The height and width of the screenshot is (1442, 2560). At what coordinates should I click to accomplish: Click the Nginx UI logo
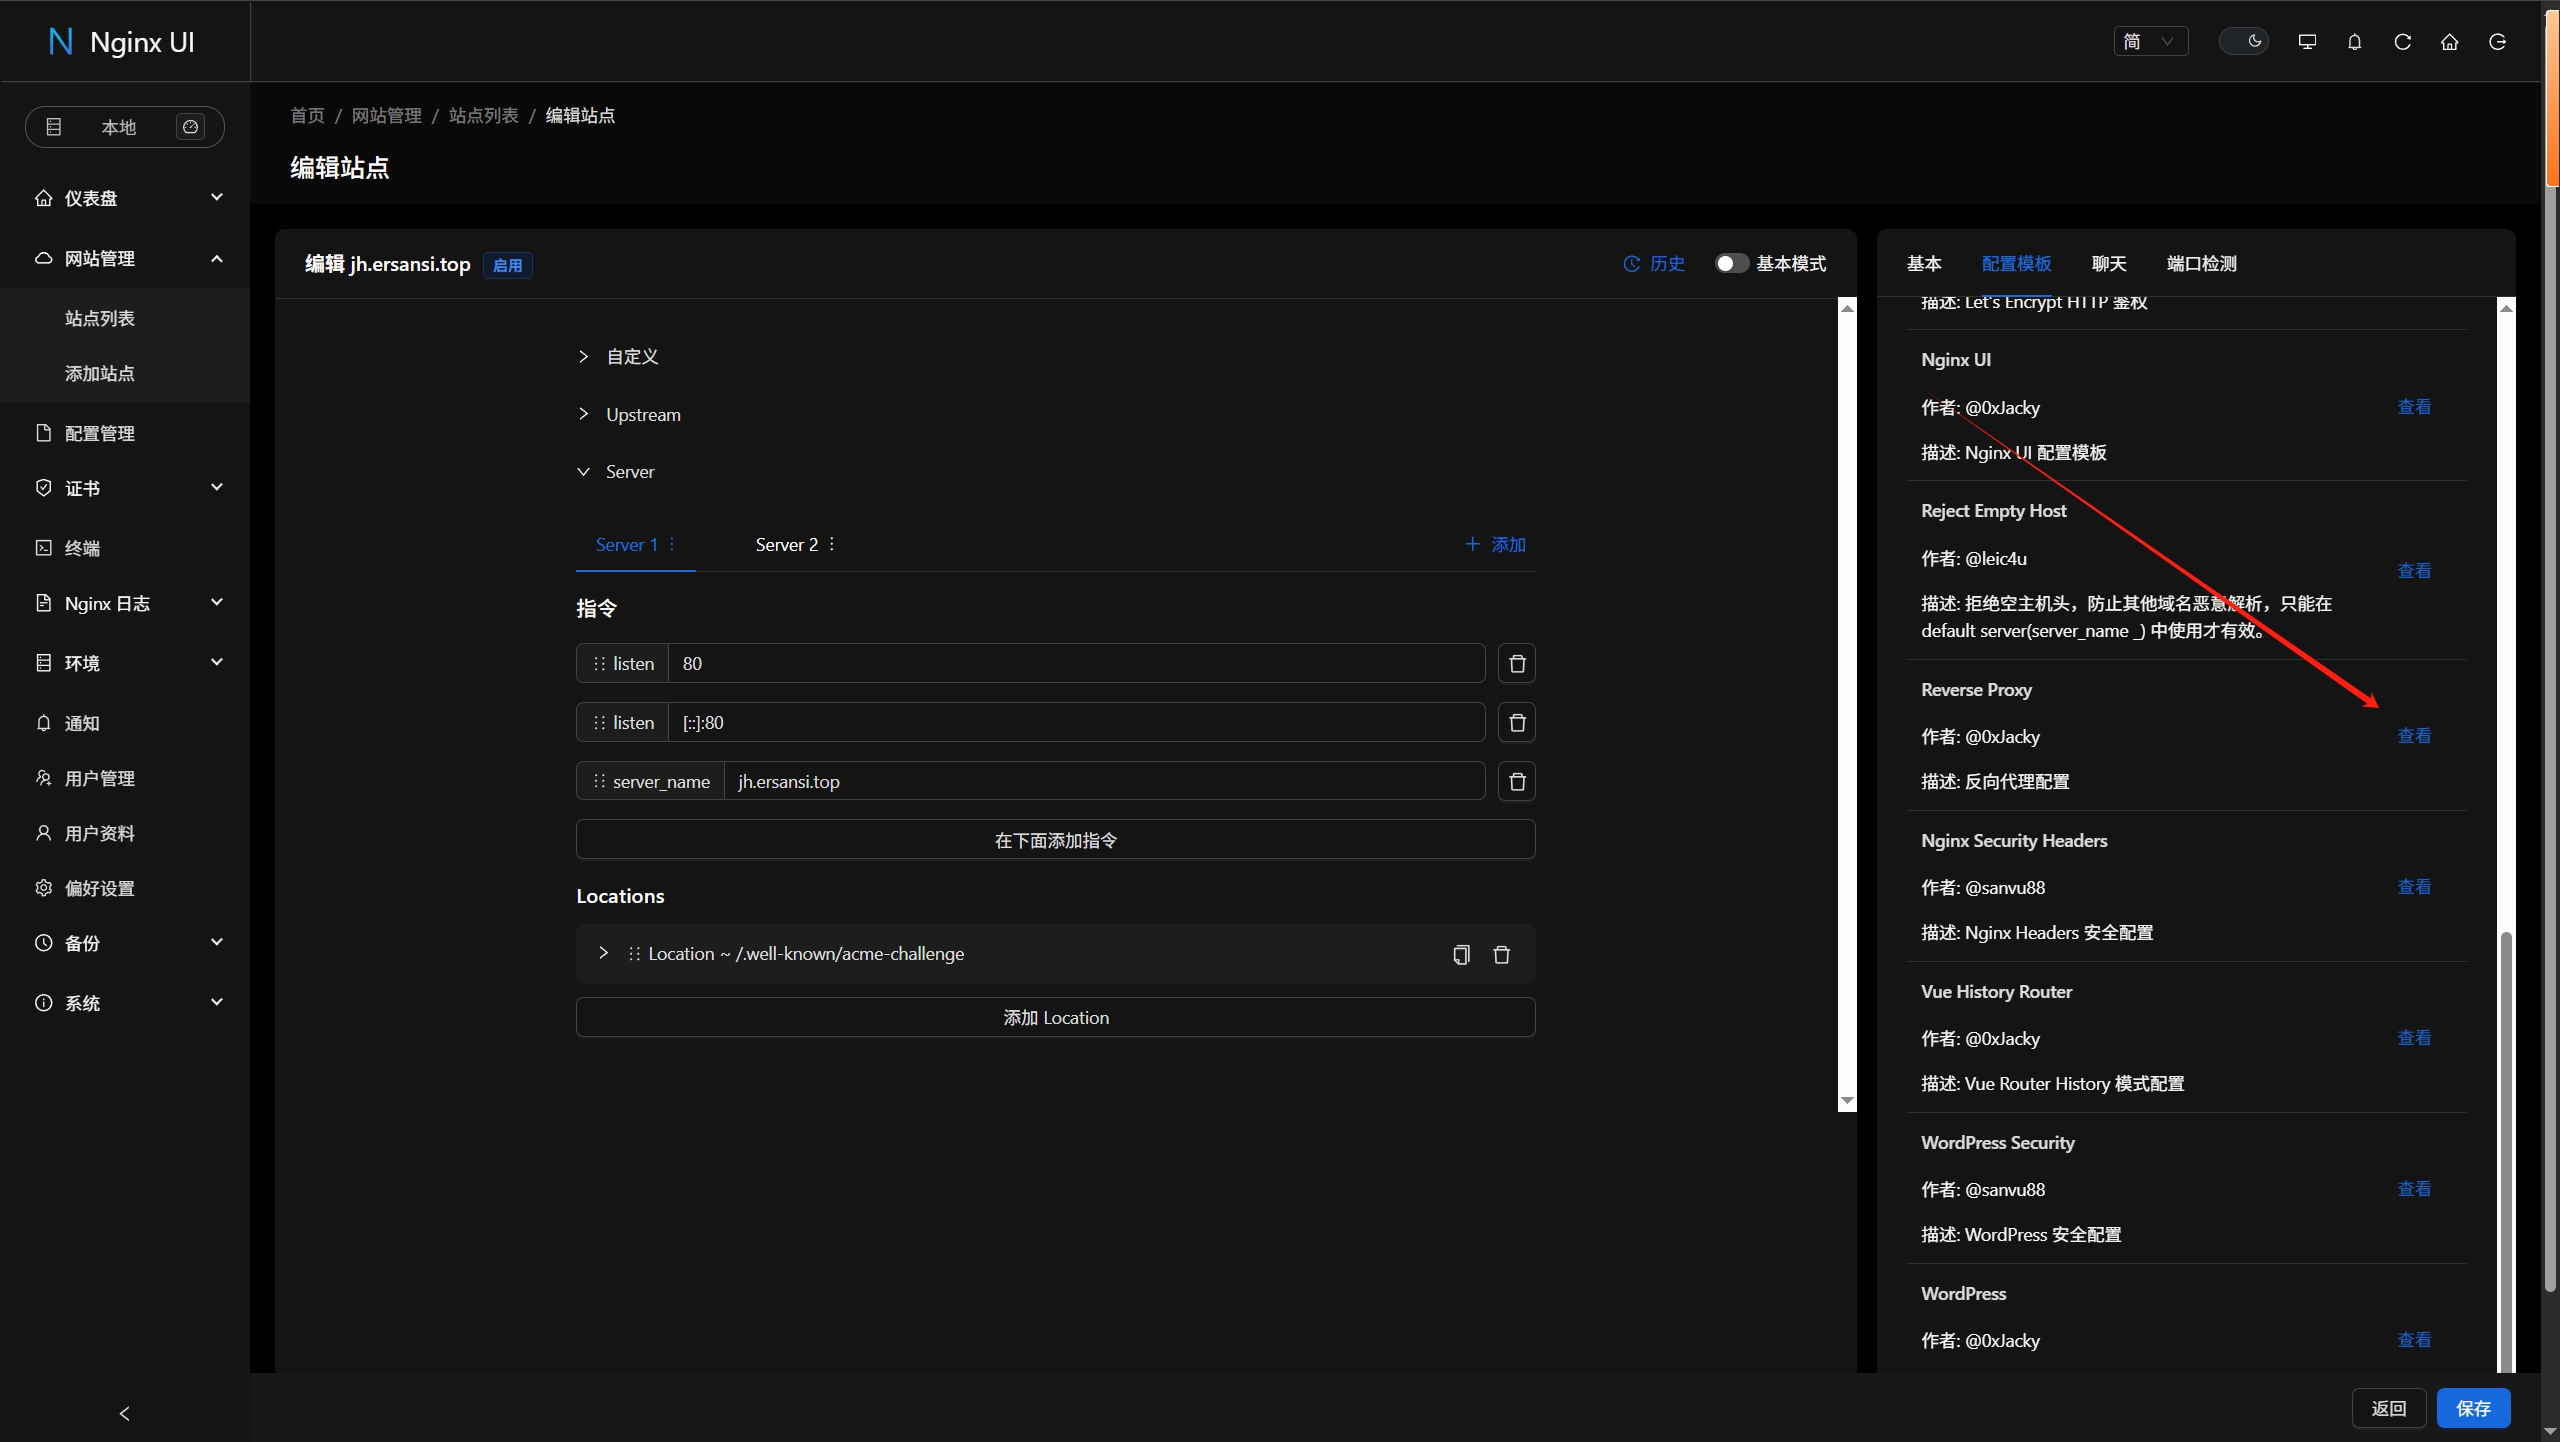point(122,42)
